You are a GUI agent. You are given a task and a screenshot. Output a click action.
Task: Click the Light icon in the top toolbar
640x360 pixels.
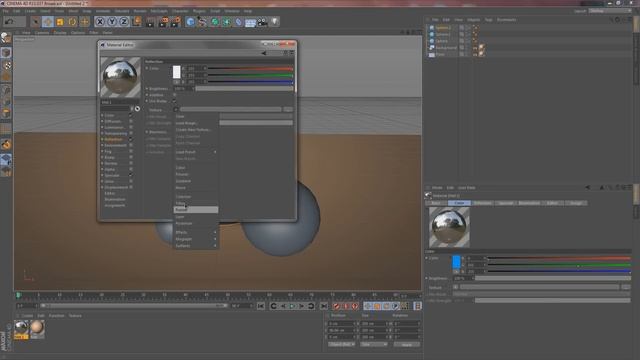coord(275,22)
